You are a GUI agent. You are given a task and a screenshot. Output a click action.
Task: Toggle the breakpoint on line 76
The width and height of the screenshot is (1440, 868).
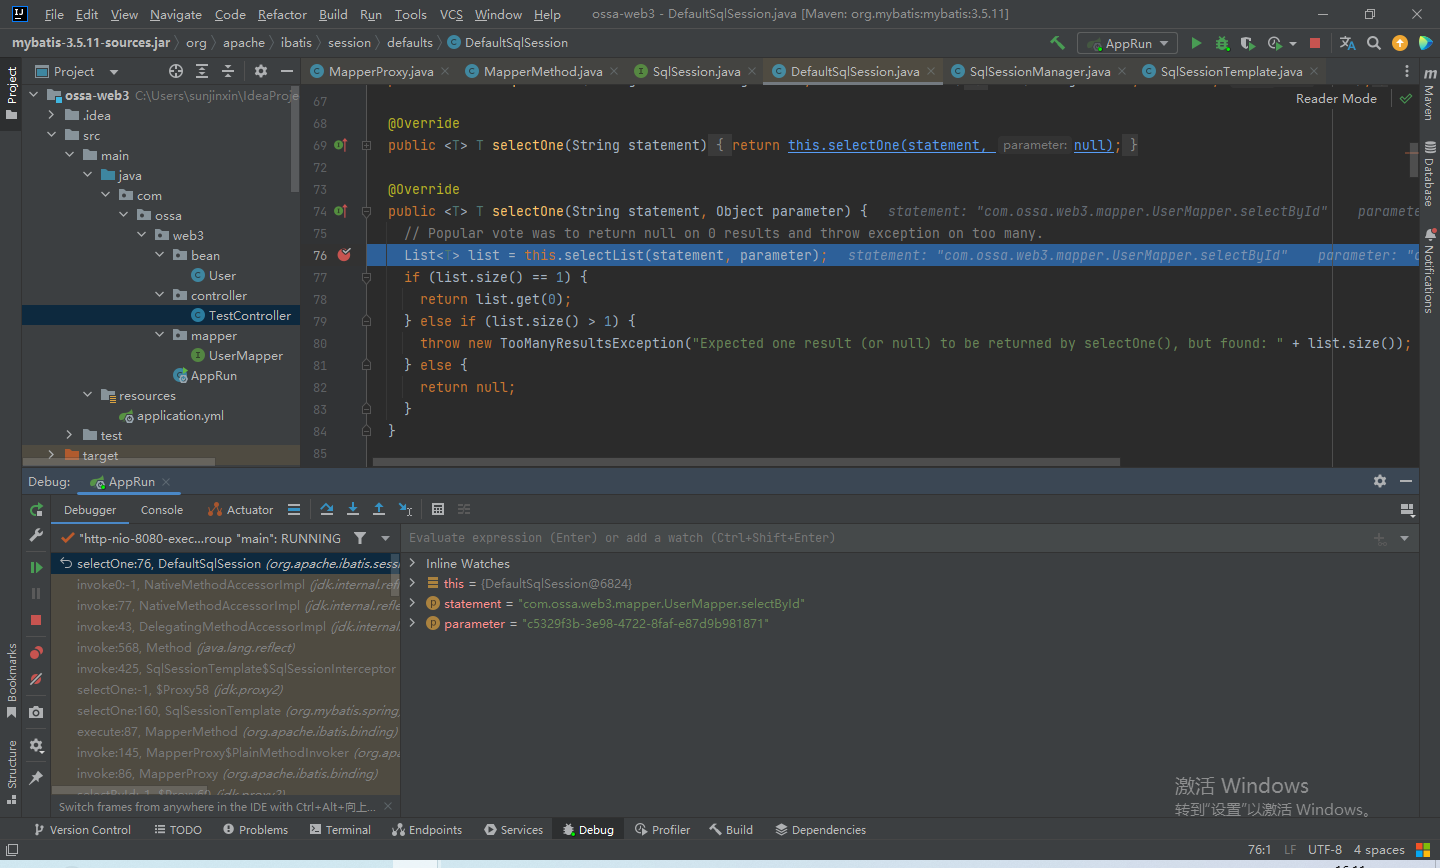344,255
